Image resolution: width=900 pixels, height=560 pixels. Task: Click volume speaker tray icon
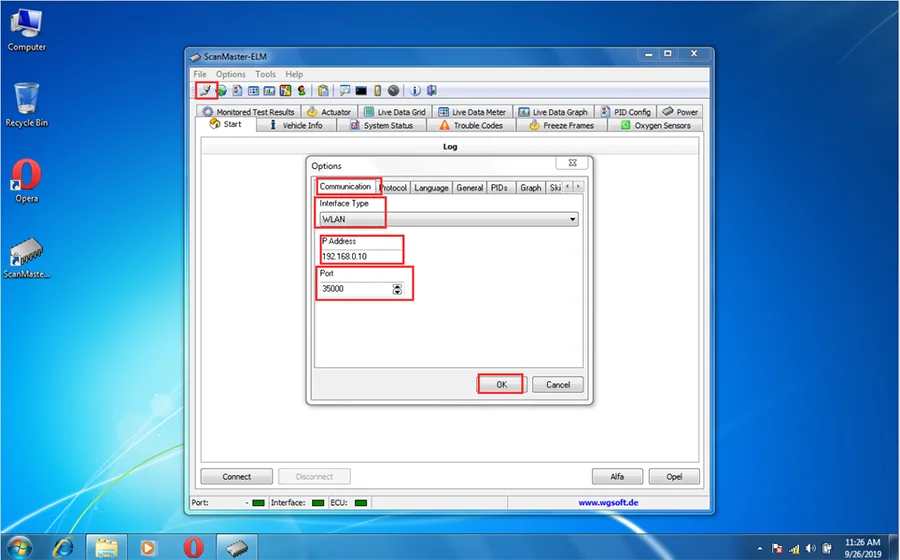coord(810,549)
